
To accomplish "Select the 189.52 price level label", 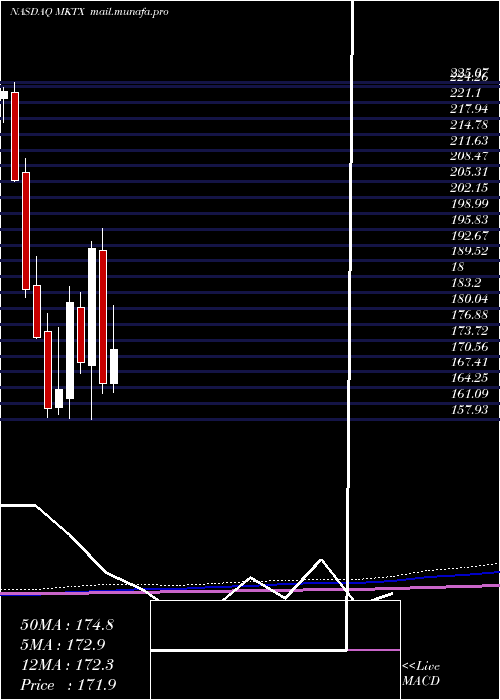I will pyautogui.click(x=470, y=251).
